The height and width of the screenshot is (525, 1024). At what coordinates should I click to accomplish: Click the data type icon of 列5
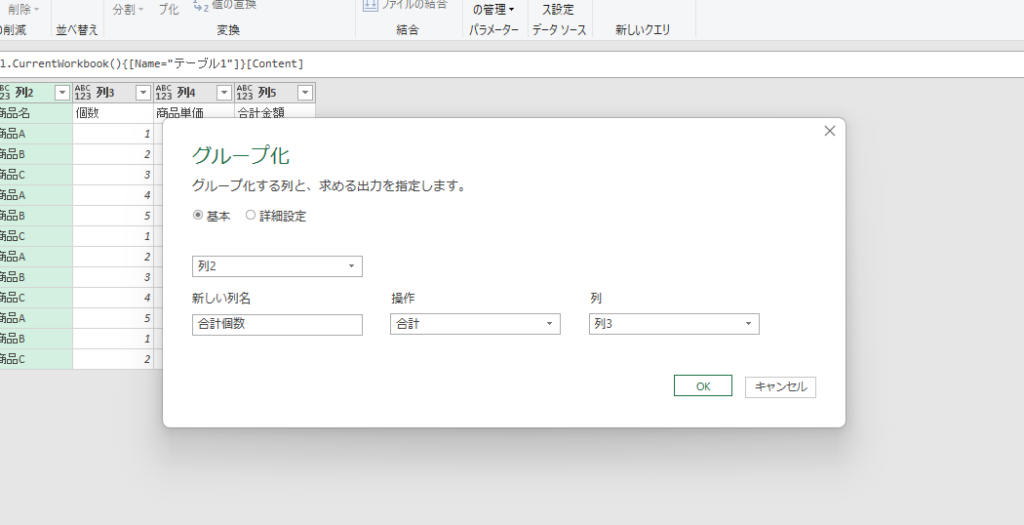point(245,93)
